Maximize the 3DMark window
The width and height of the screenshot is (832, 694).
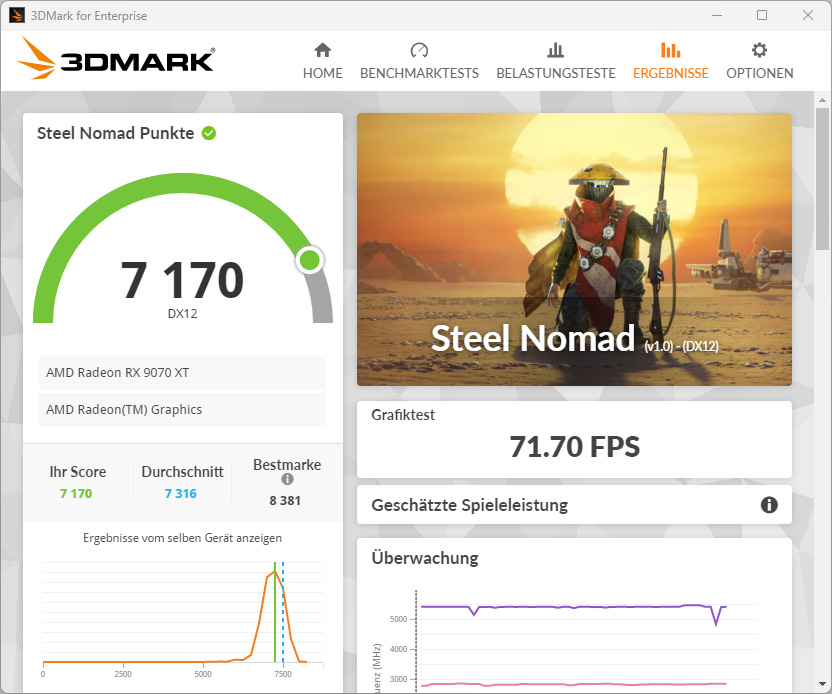pos(762,15)
